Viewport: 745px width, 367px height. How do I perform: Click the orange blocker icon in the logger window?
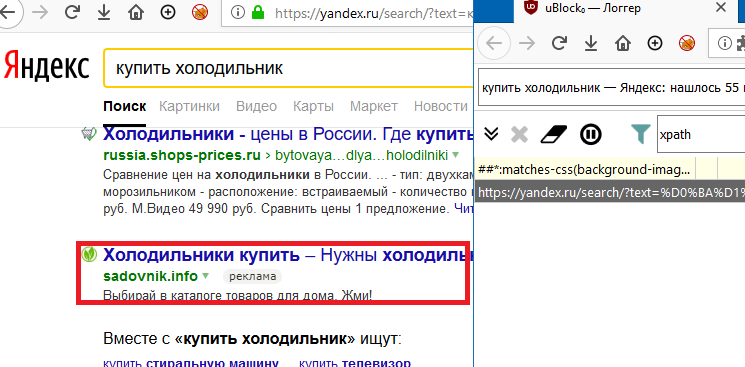tap(687, 44)
